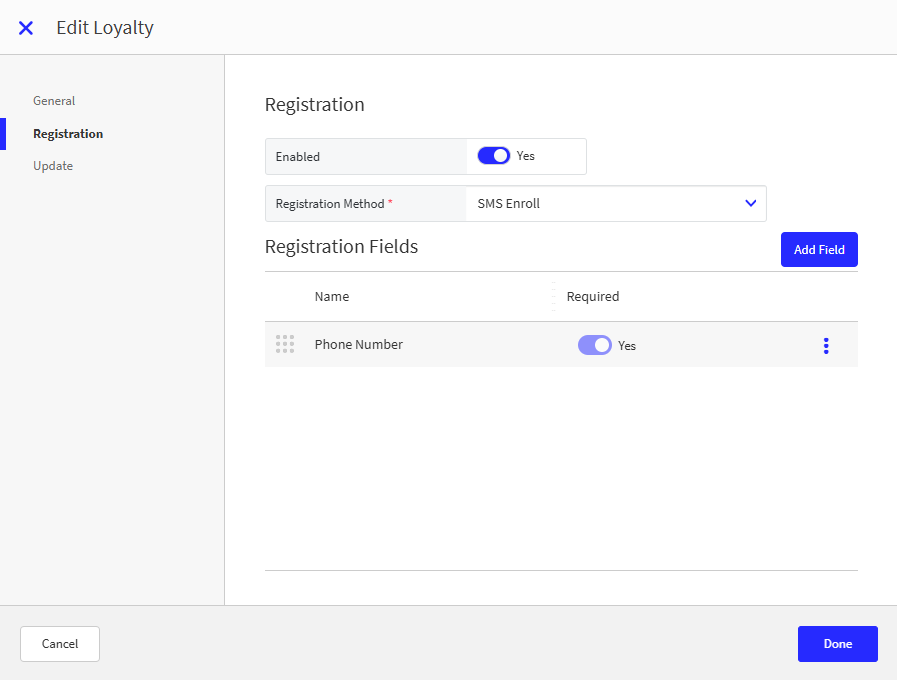Switch to the General section
This screenshot has width=897, height=680.
pyautogui.click(x=53, y=100)
